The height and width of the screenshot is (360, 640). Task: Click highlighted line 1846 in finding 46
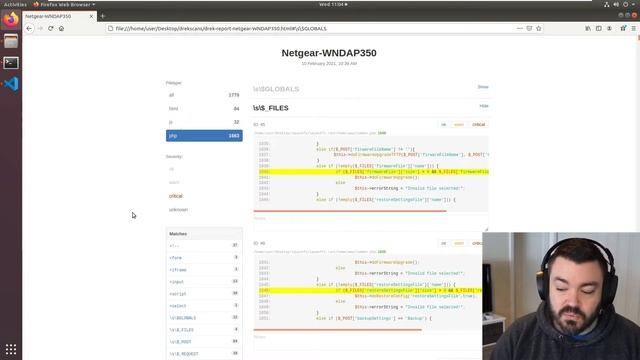coord(370,291)
